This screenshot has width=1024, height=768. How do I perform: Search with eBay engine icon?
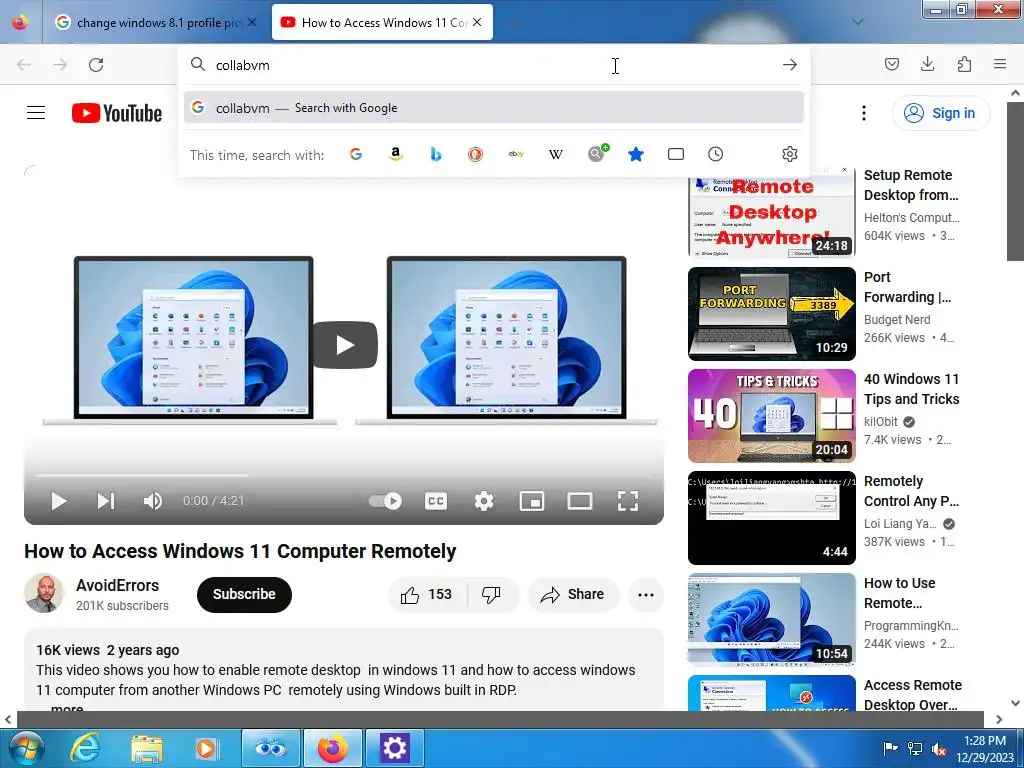516,154
